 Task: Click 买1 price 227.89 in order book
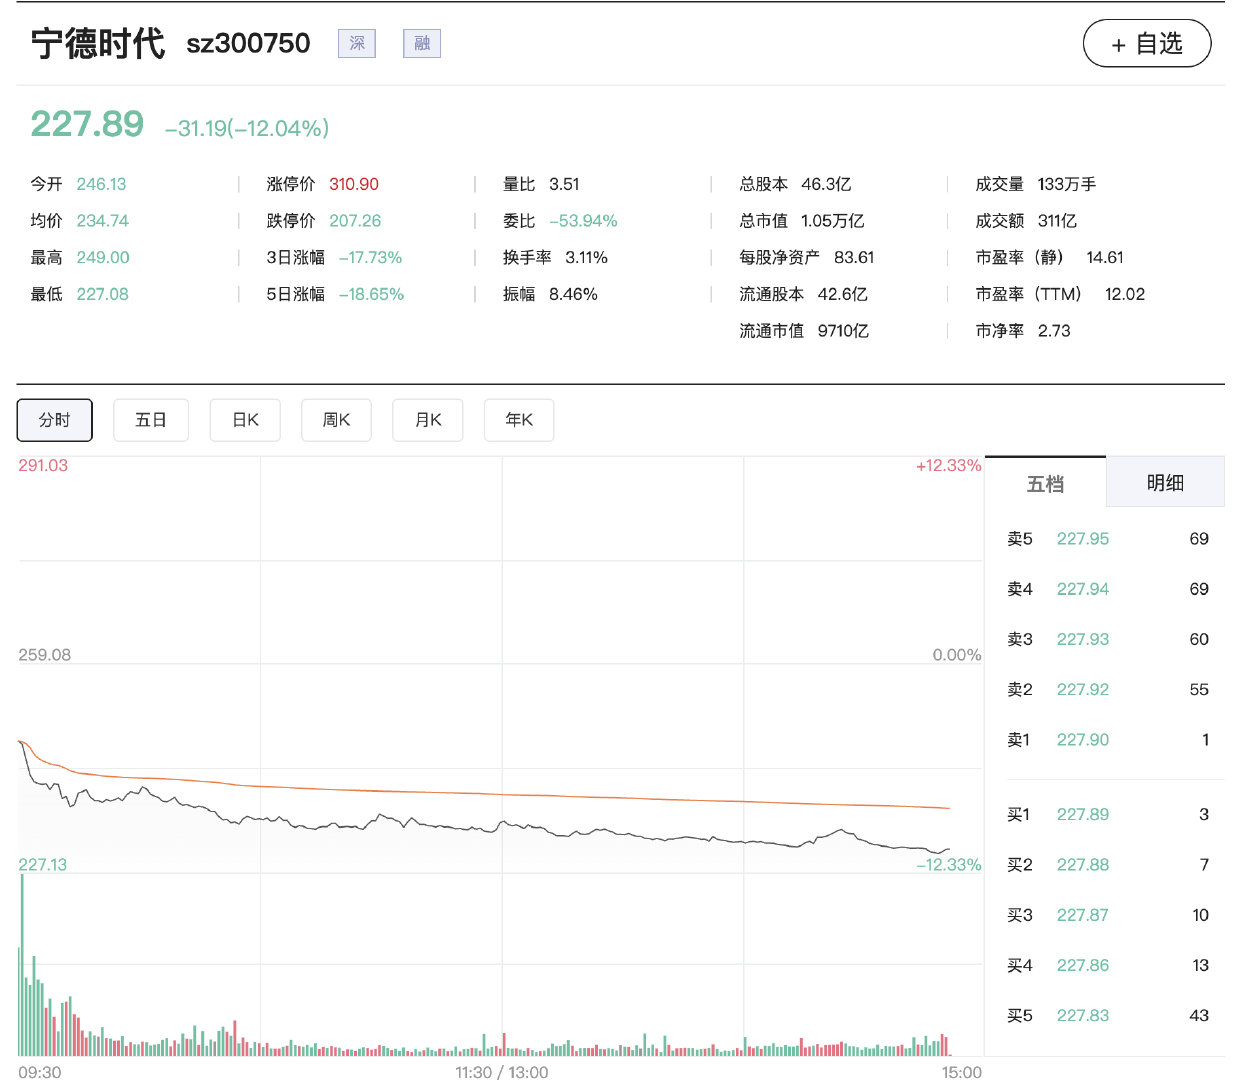(1083, 815)
